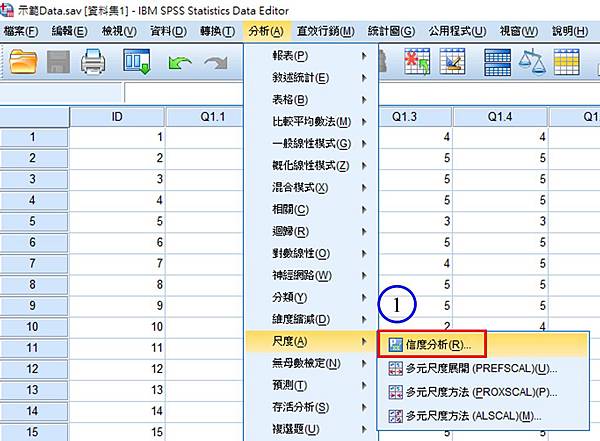The image size is (600, 441).
Task: Choose 信度分析(R)... from submenu
Action: click(x=483, y=345)
